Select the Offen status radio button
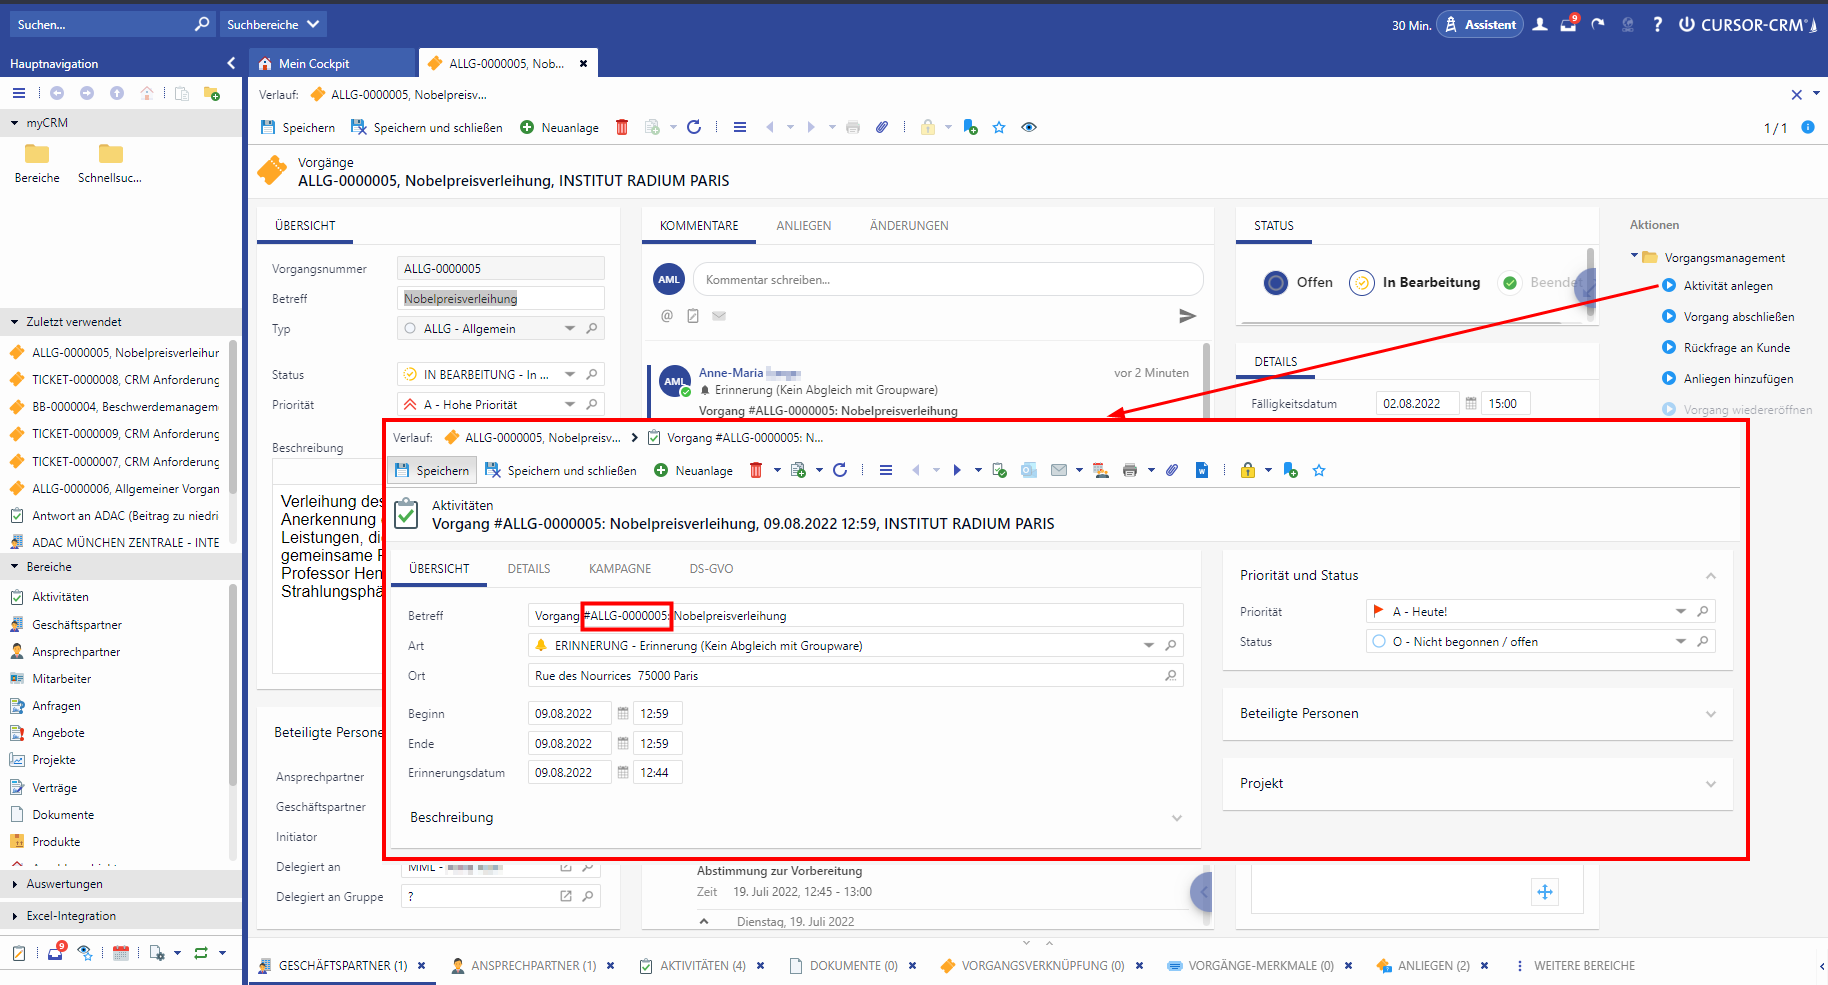The height and width of the screenshot is (985, 1828). [x=1276, y=283]
